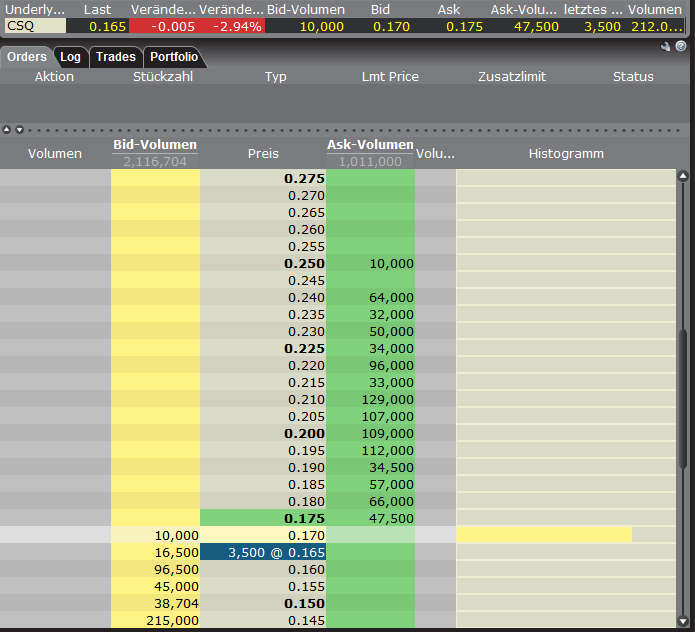
Task: Click the ask volume 129,000 cell
Action: pyautogui.click(x=370, y=400)
